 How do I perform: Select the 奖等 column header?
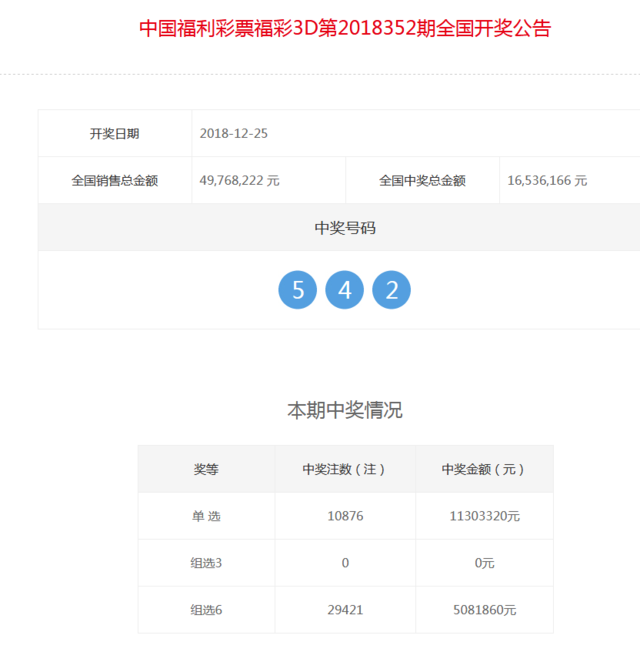tap(206, 469)
